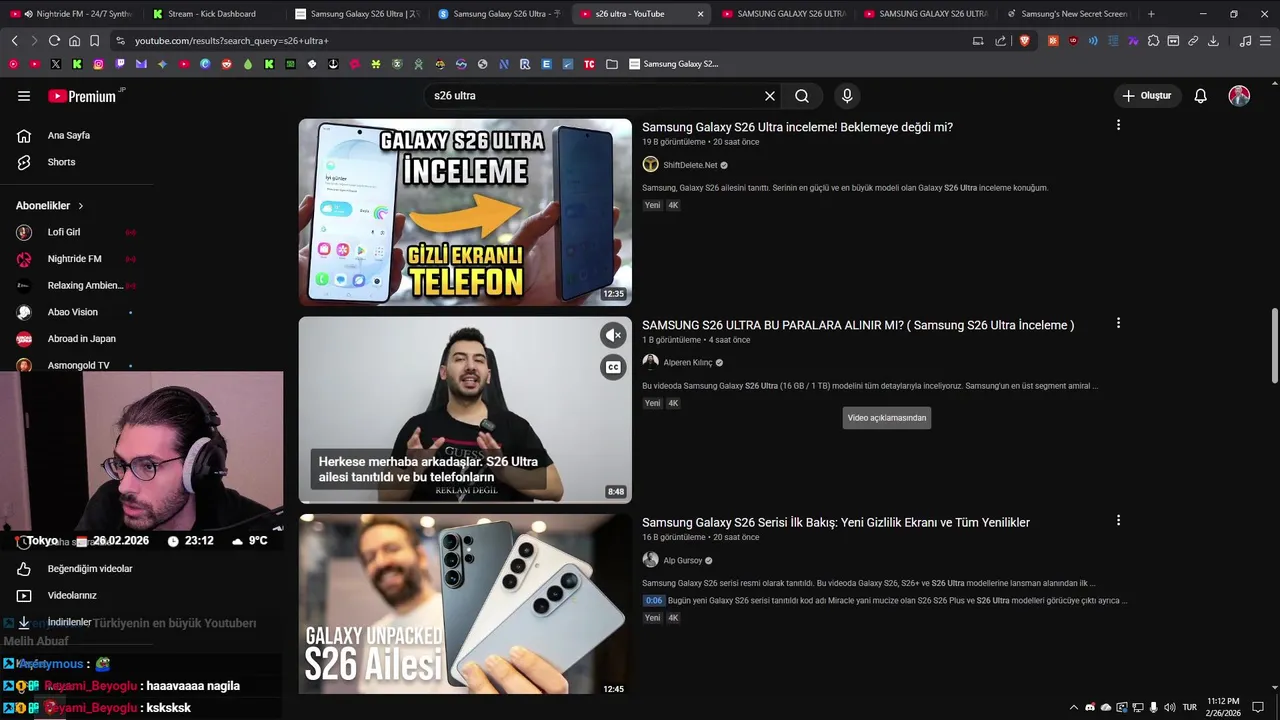The image size is (1280, 720).
Task: Open browser downloads icon
Action: (x=1213, y=41)
